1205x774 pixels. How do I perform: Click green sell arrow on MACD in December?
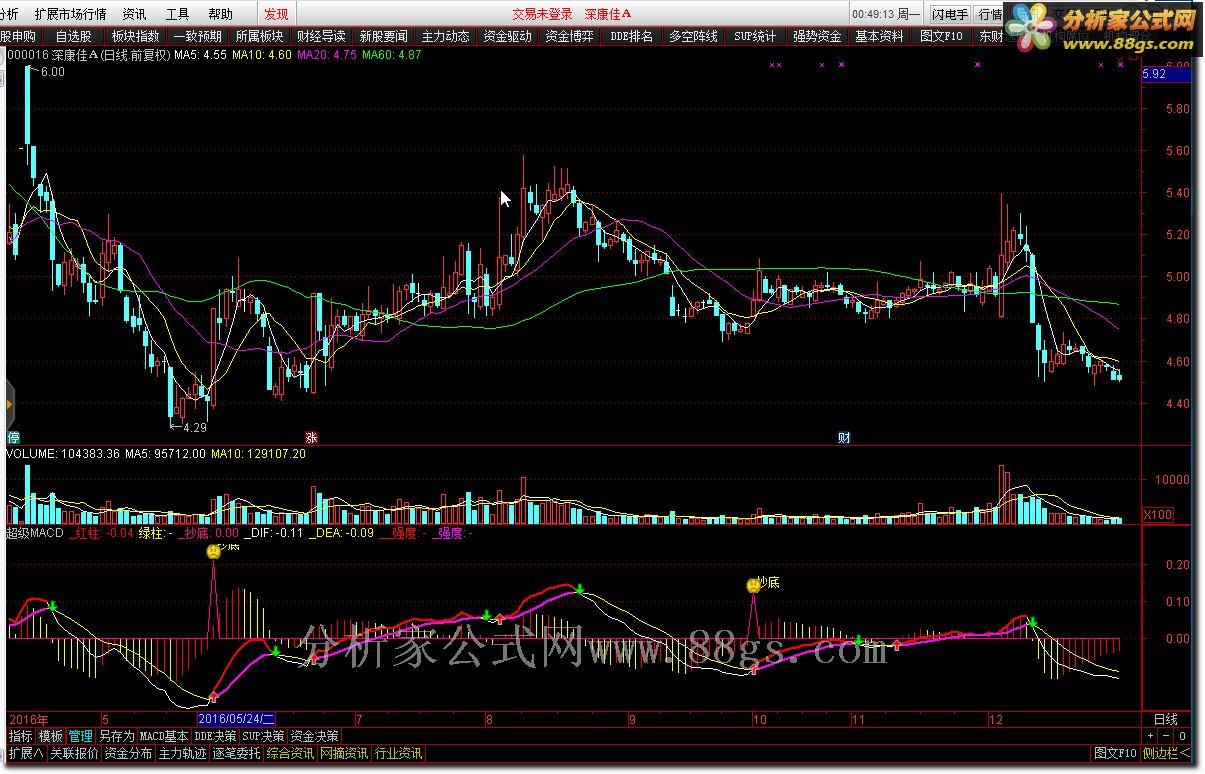(x=1034, y=624)
